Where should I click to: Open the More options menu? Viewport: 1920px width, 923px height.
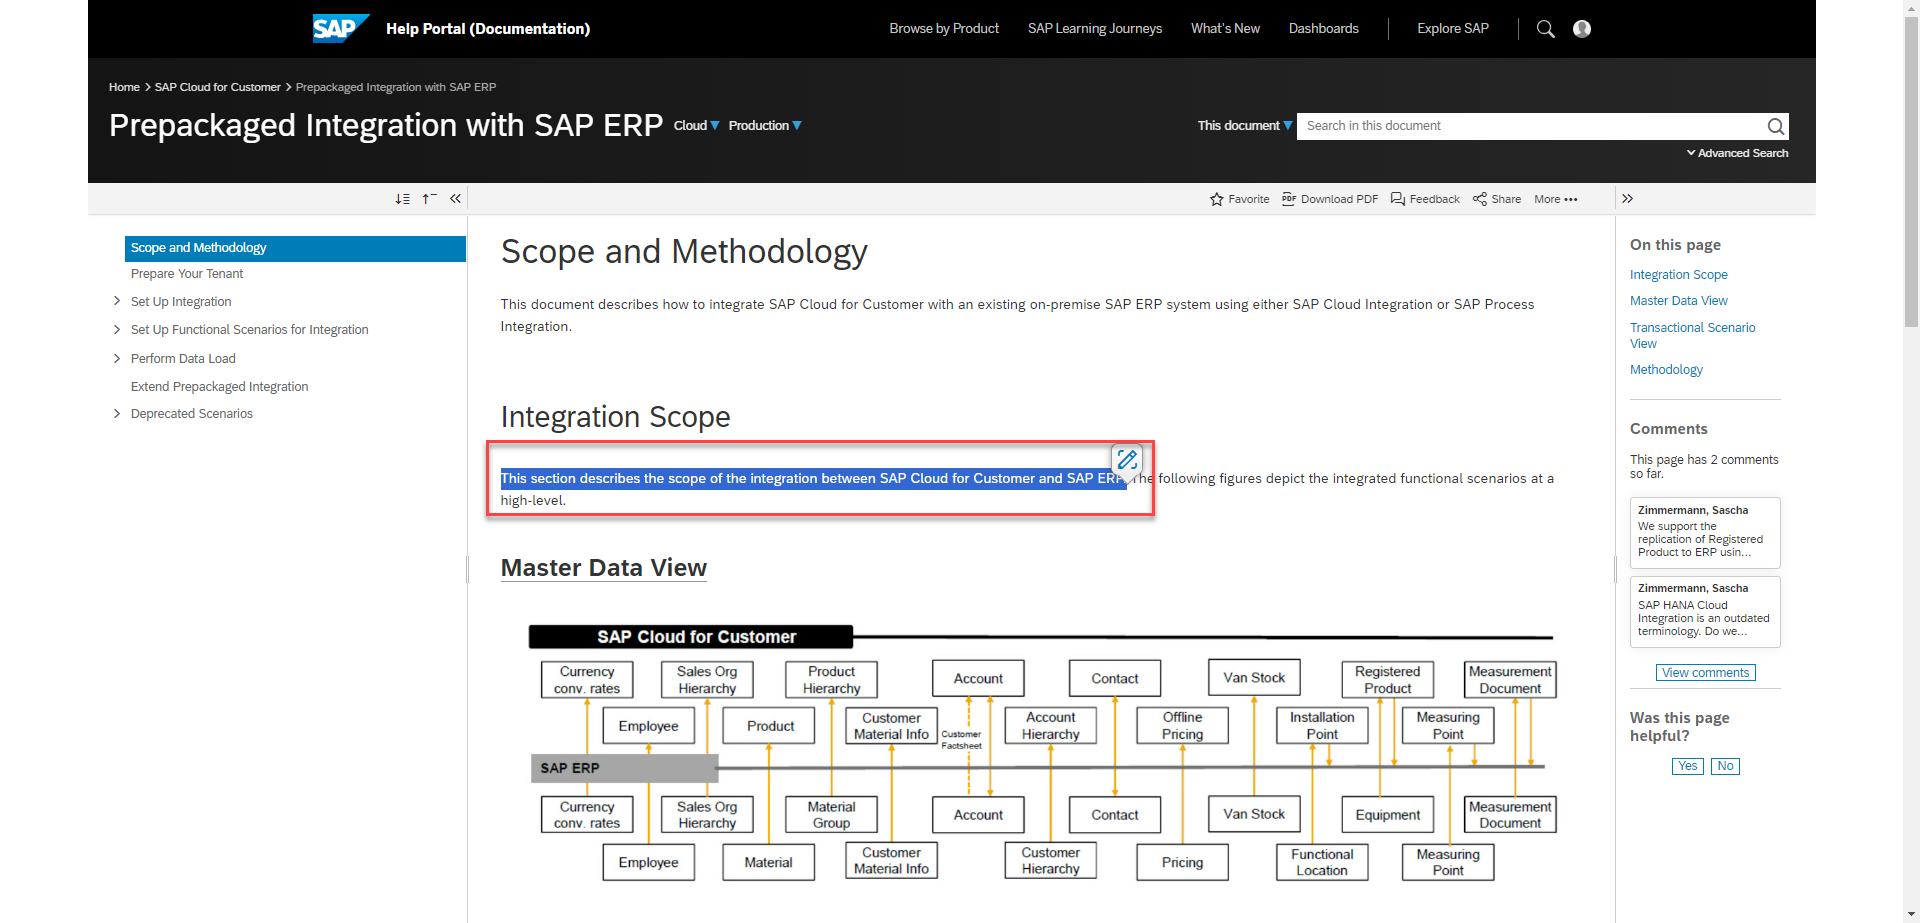point(1556,199)
